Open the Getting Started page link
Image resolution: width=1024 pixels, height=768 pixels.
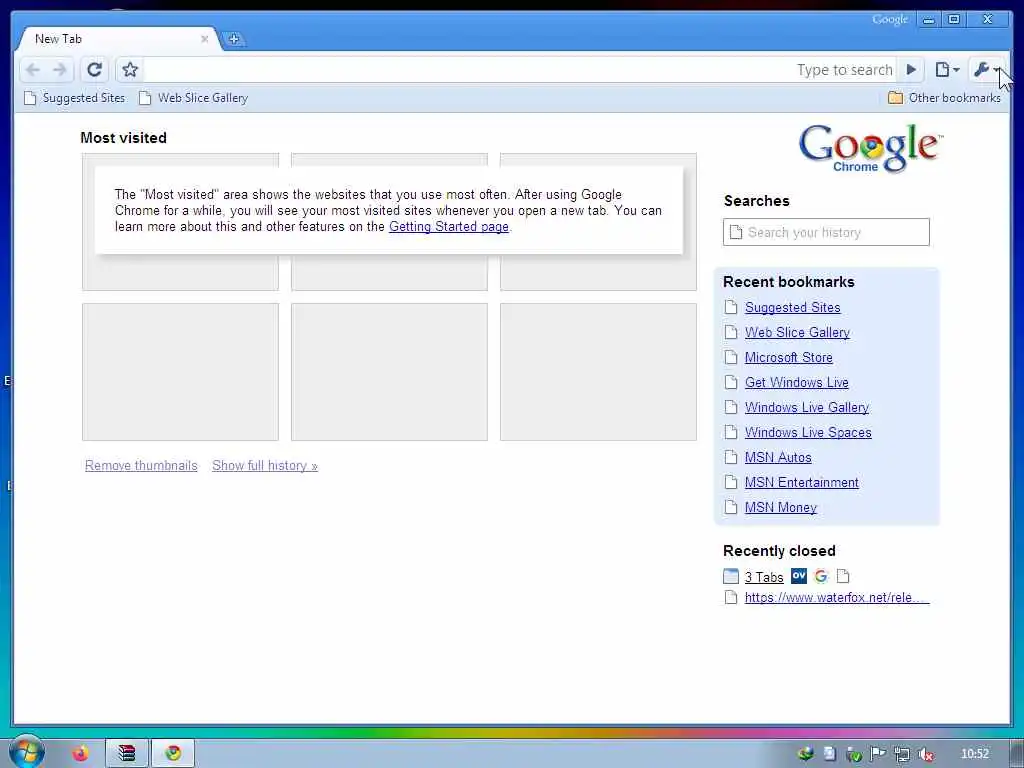(449, 227)
